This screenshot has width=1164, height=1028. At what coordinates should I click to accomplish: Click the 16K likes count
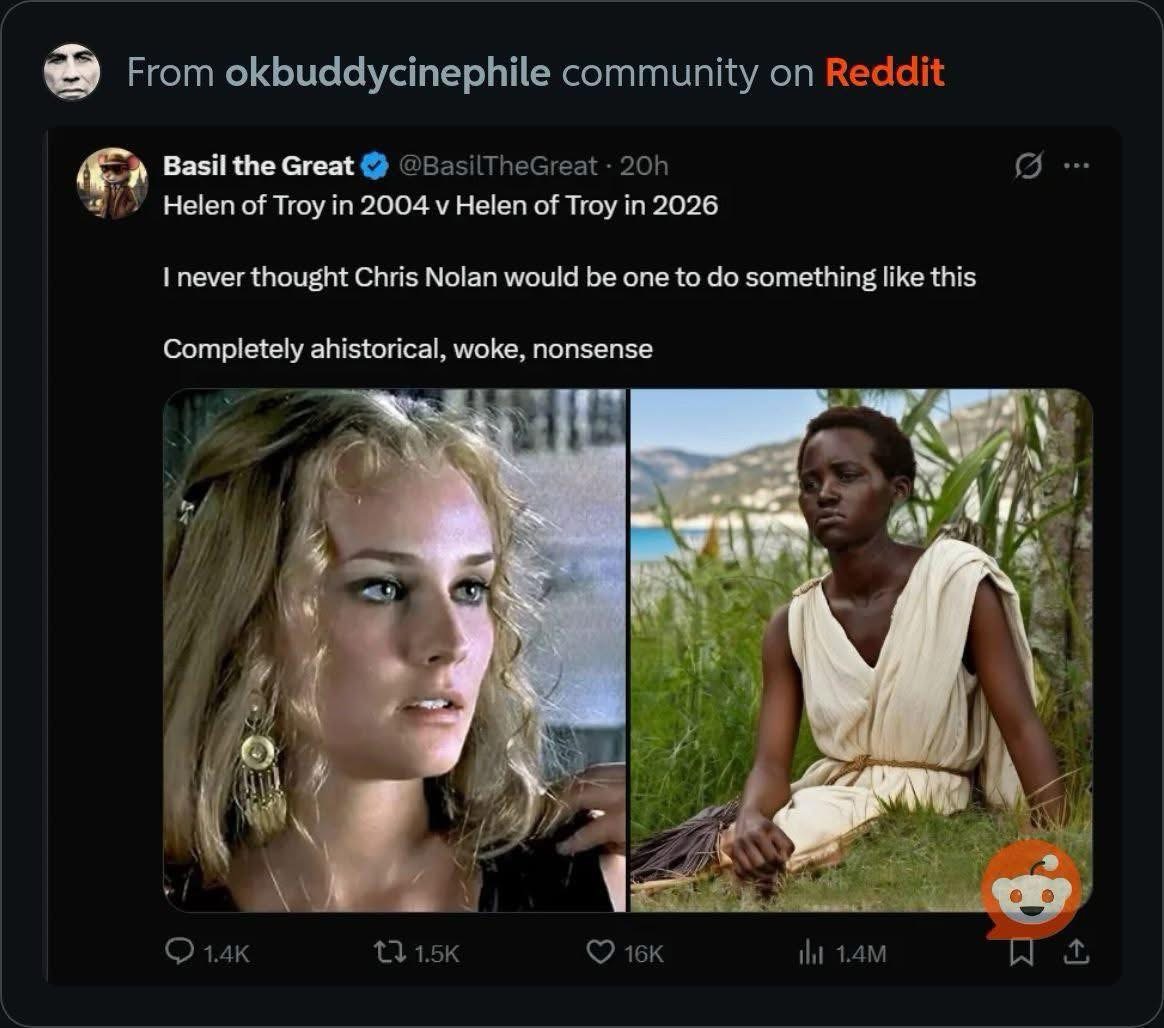[644, 954]
